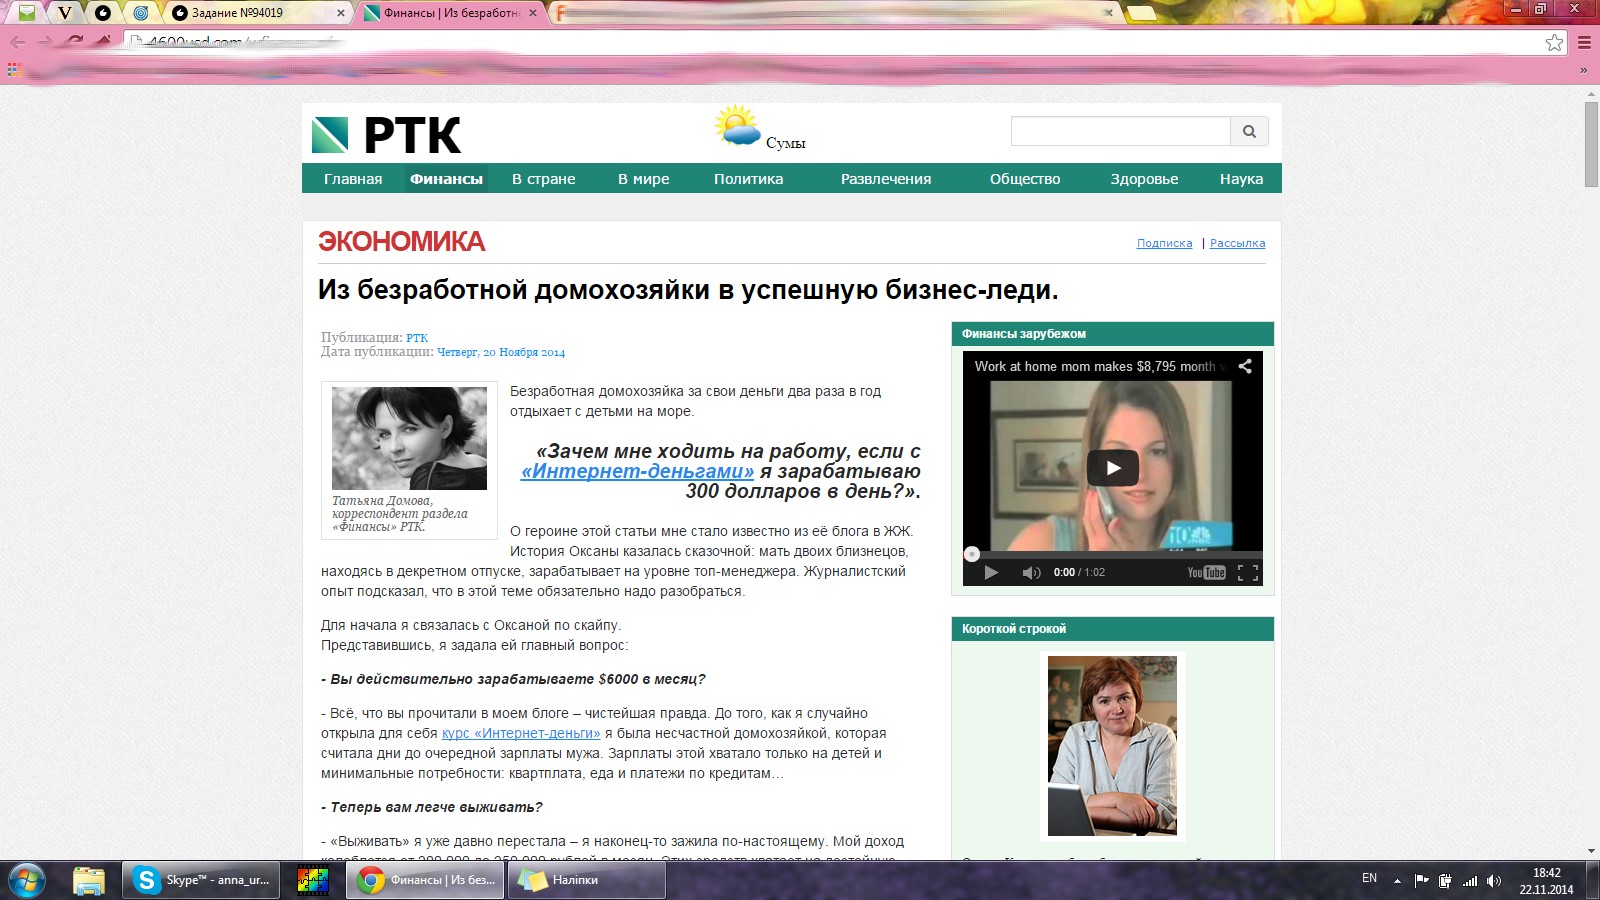
Task: Play the video with center play button
Action: pyautogui.click(x=1113, y=467)
